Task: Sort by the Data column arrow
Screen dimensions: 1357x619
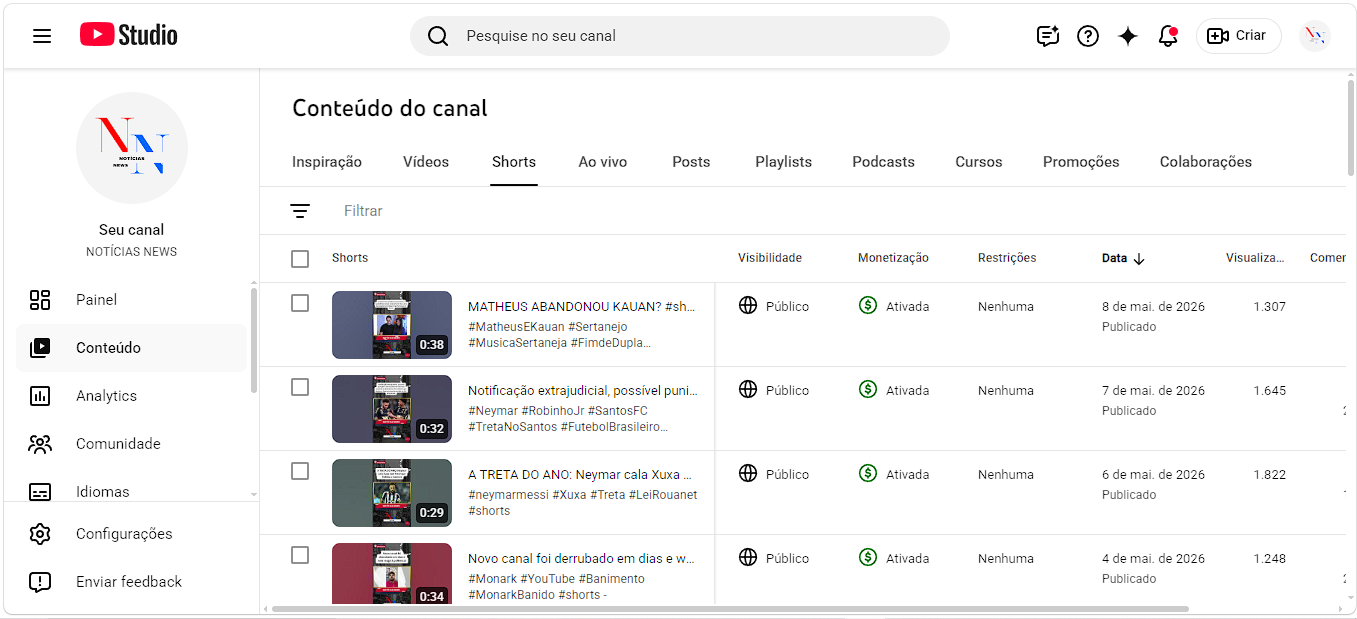Action: click(x=1139, y=258)
